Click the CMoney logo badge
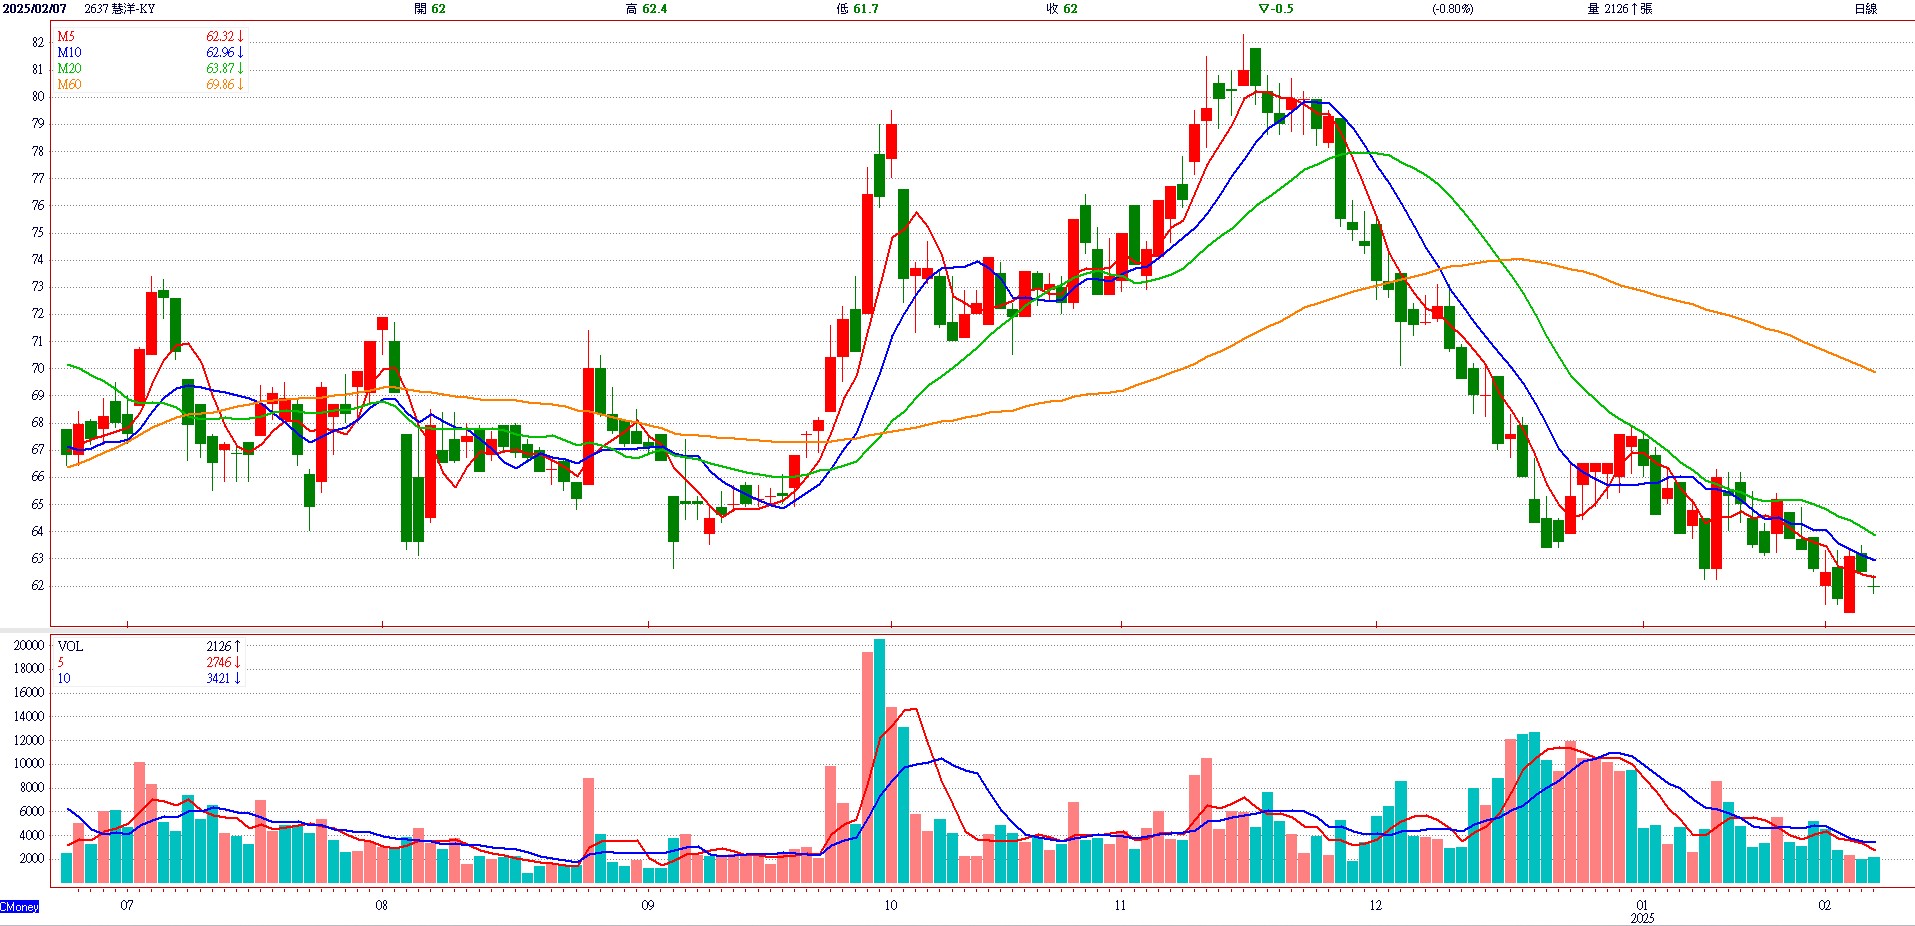1915x926 pixels. [19, 906]
